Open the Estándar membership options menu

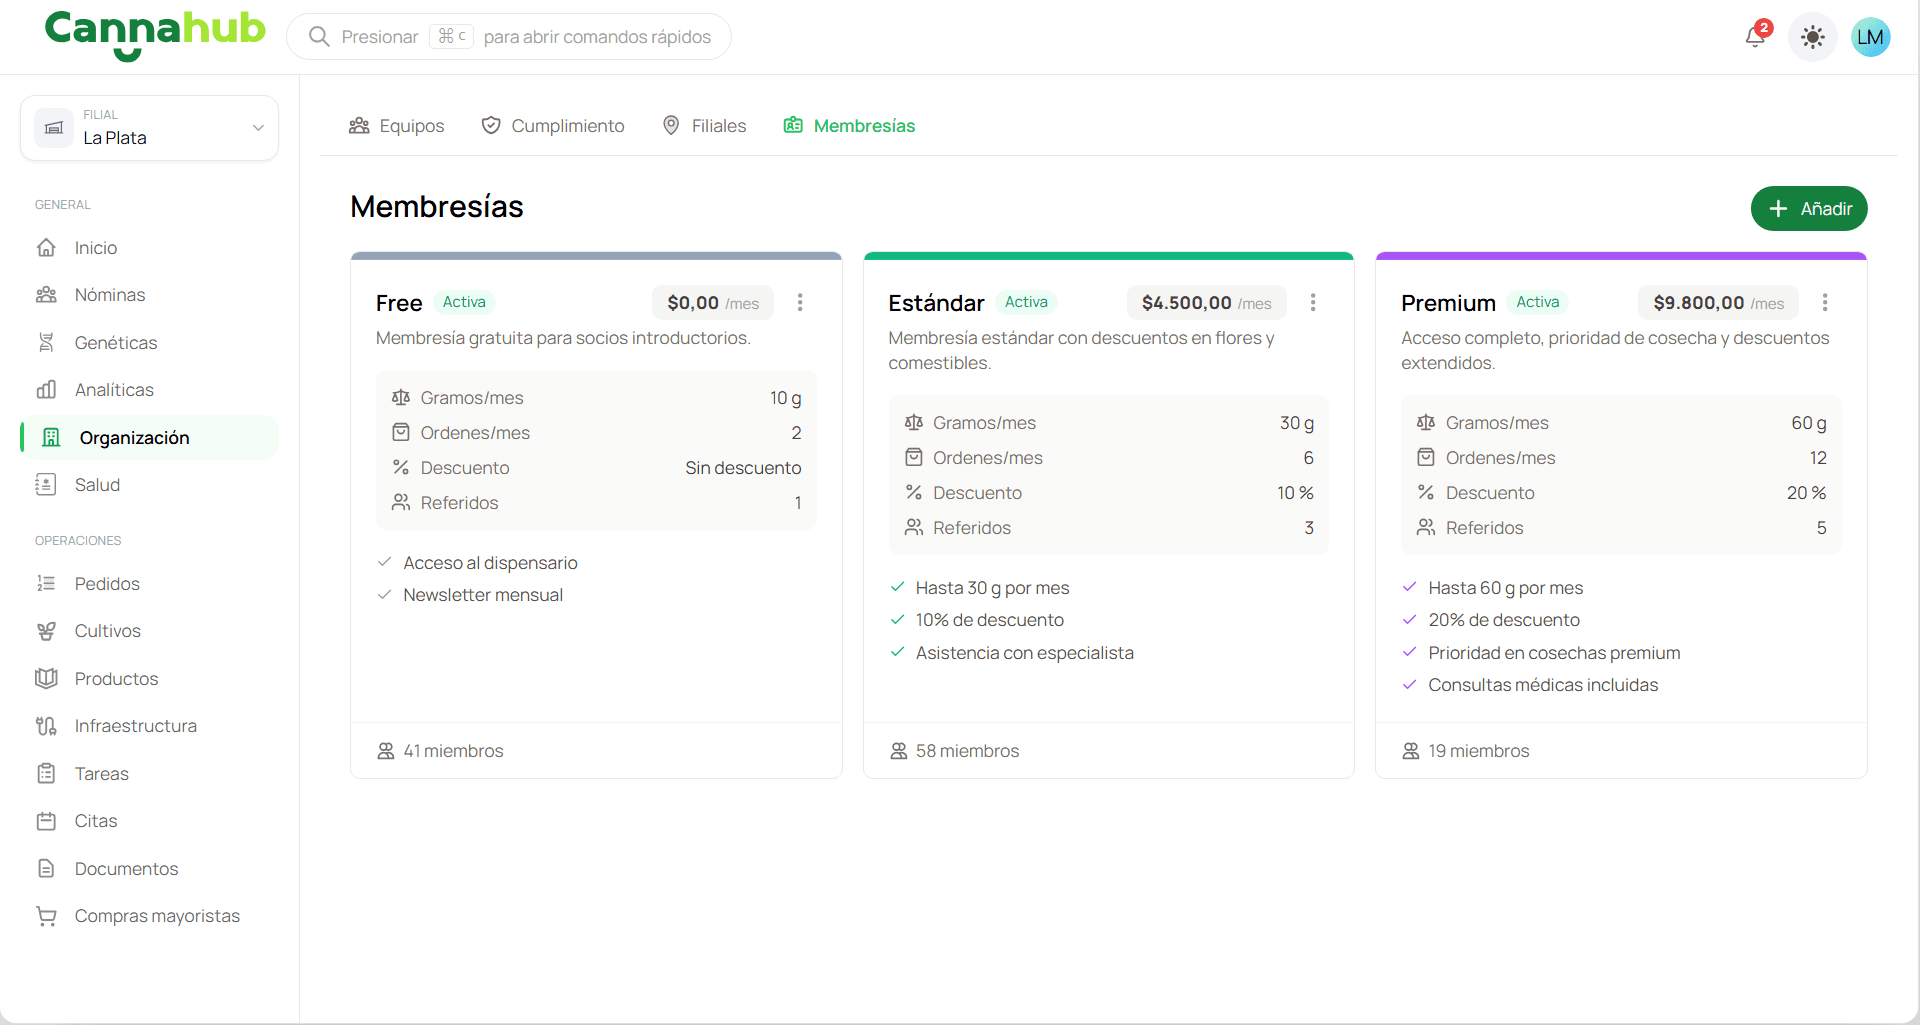(x=1313, y=303)
